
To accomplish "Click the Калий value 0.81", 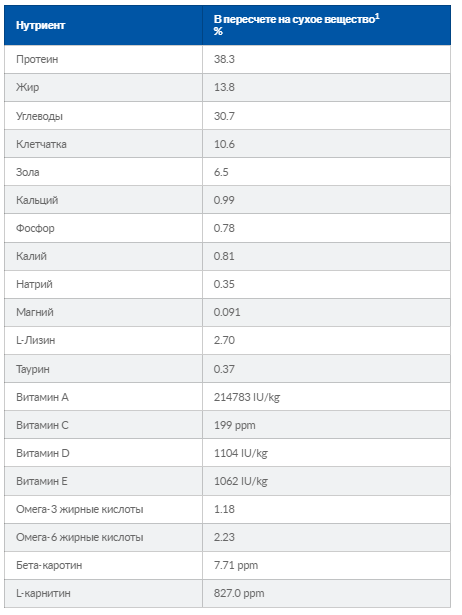I will (x=224, y=256).
